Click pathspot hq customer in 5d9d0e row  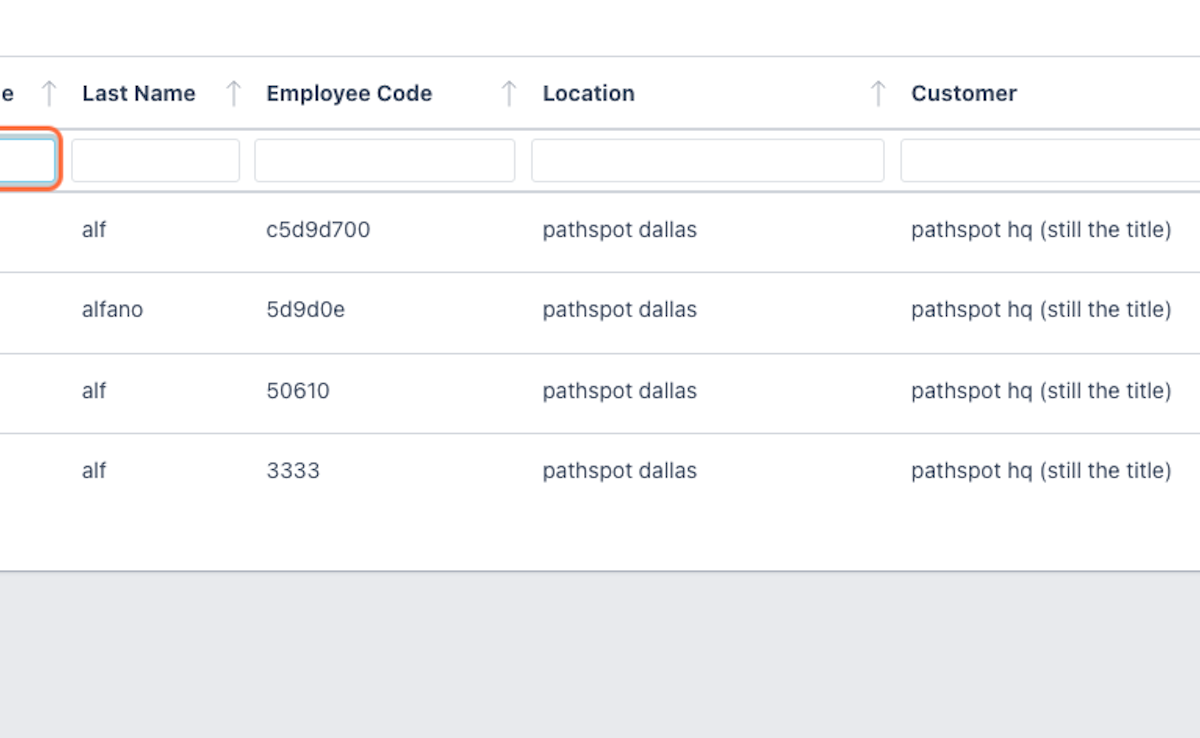pos(1041,310)
